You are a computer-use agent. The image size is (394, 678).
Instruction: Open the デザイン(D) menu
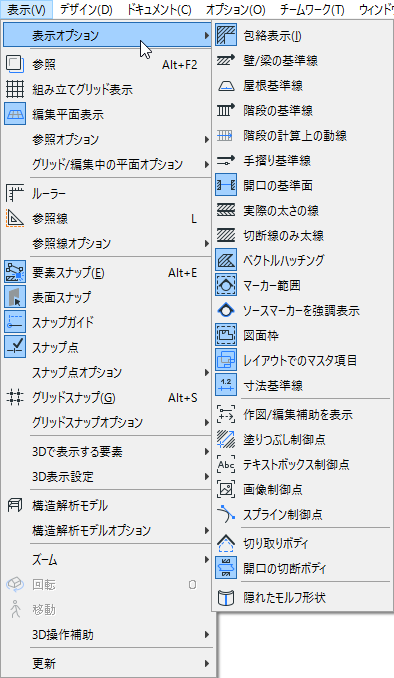click(86, 10)
